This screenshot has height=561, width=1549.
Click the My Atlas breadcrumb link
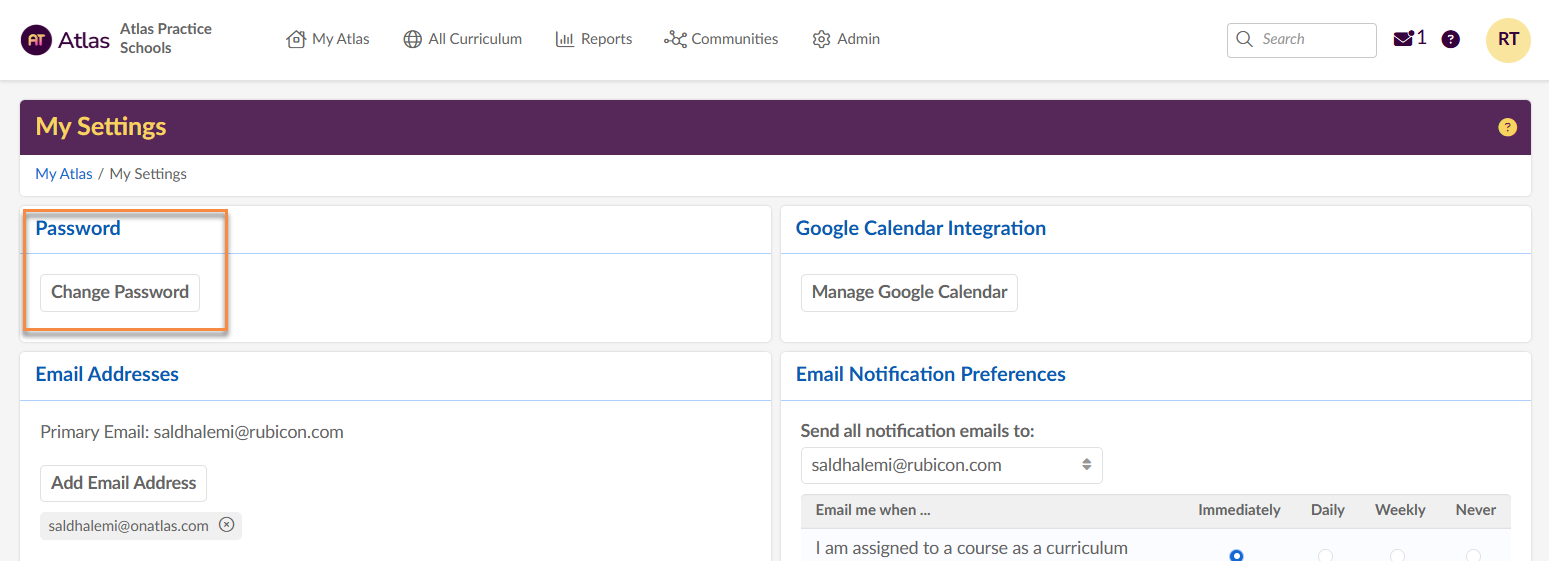[x=64, y=174]
